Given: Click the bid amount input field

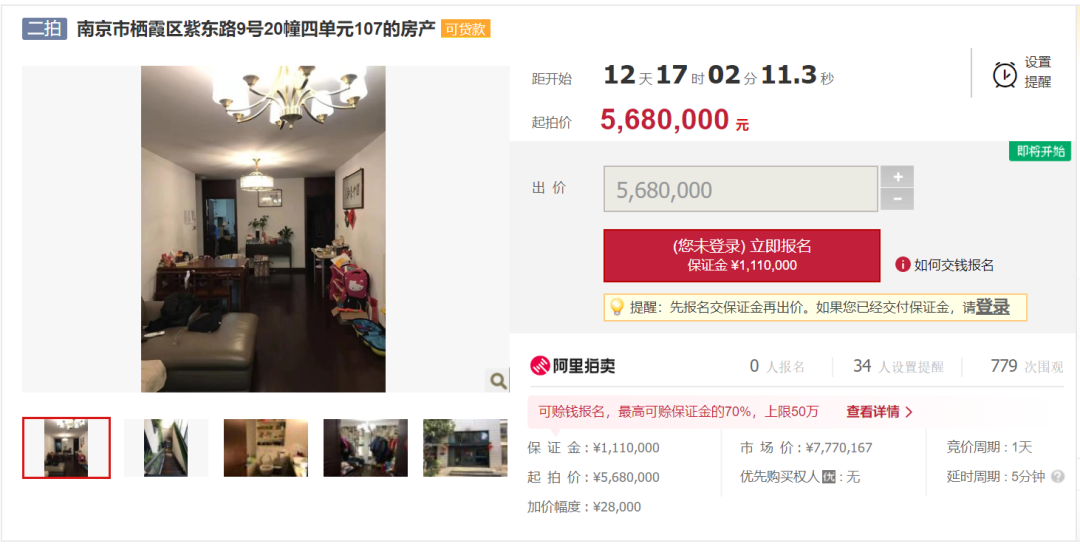Looking at the screenshot, I should click(740, 189).
